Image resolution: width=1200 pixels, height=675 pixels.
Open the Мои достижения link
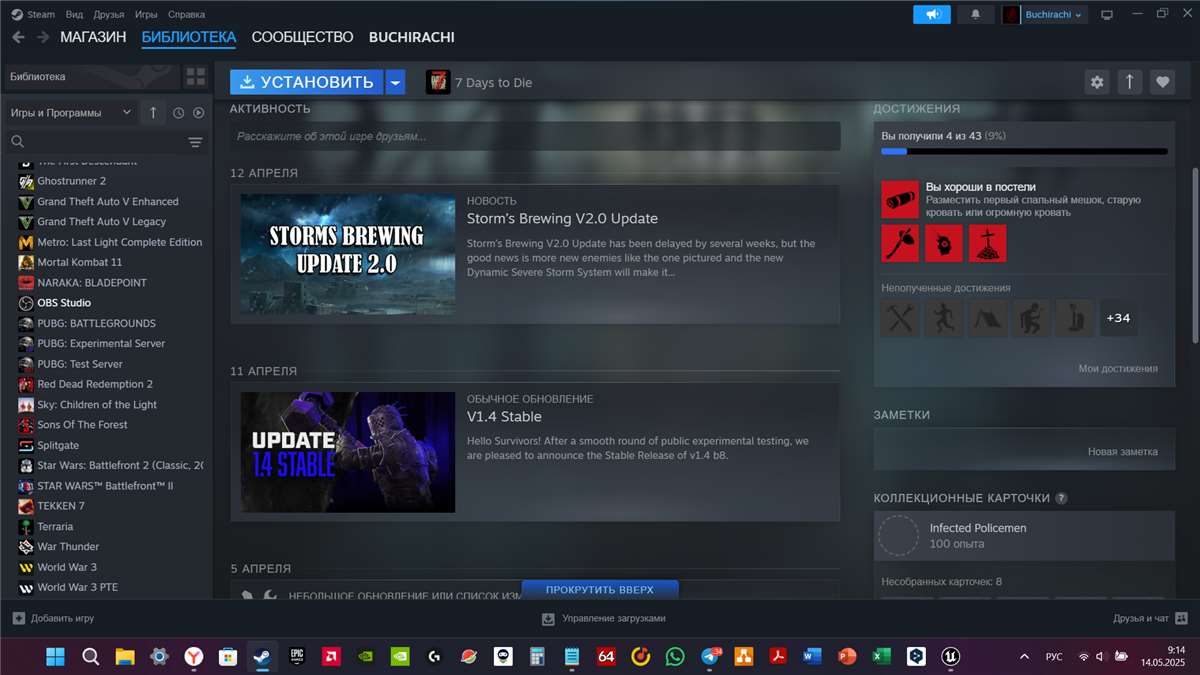tap(1117, 368)
